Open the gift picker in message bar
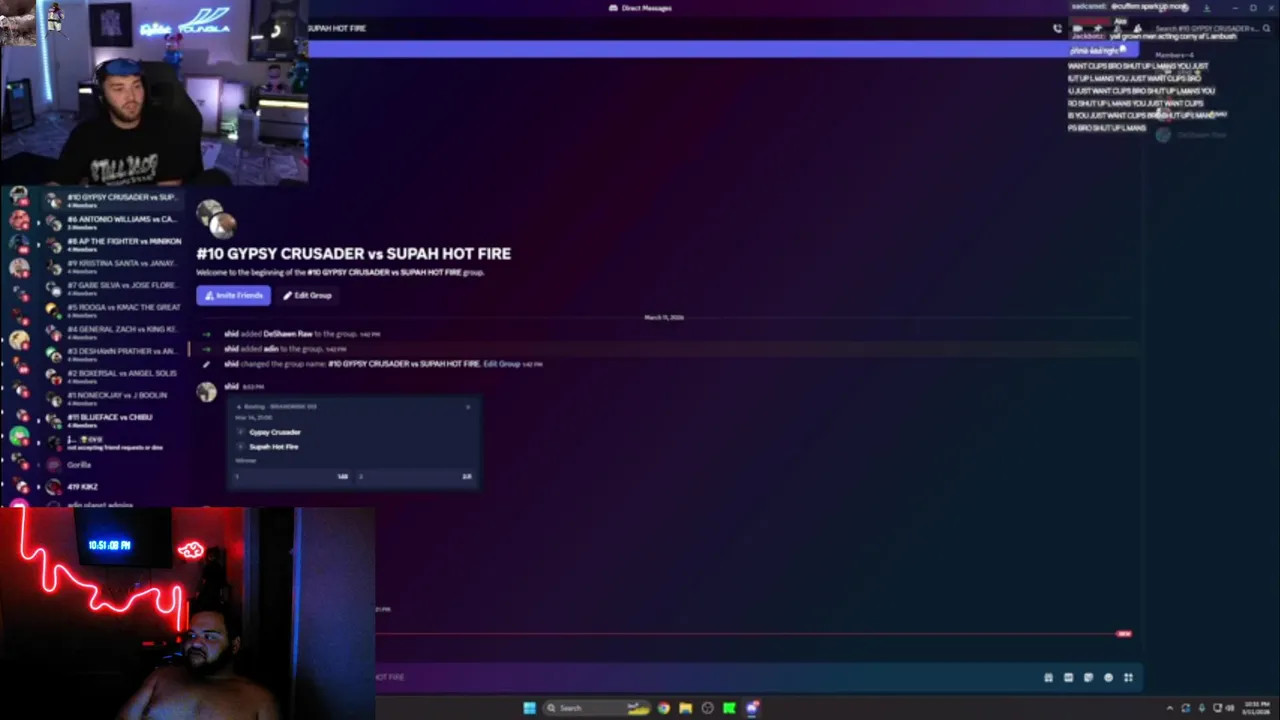 pos(1048,678)
